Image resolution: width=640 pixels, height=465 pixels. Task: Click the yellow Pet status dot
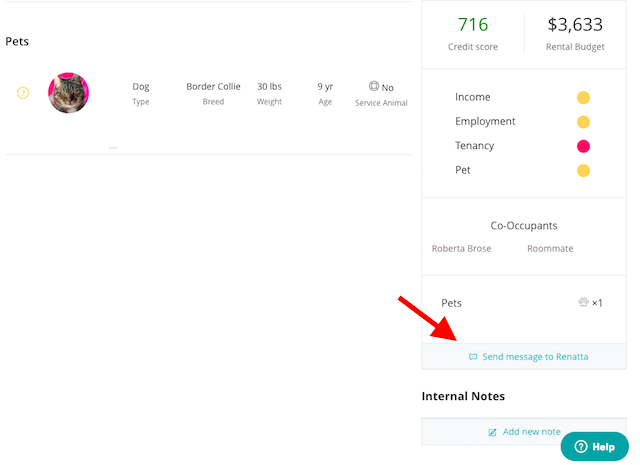pos(583,170)
